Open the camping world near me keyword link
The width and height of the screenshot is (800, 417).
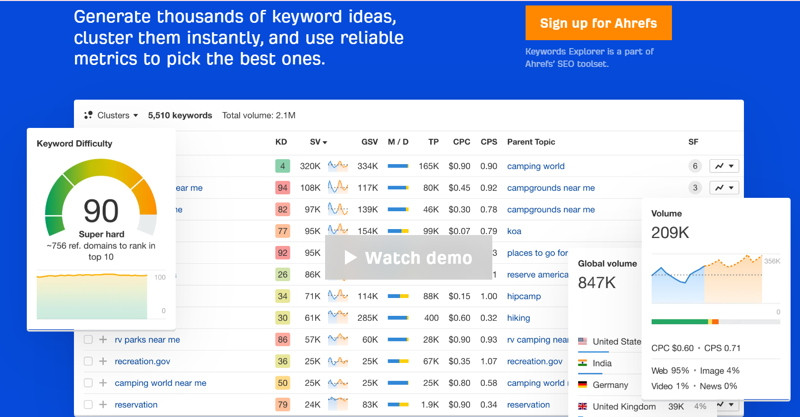(x=160, y=383)
